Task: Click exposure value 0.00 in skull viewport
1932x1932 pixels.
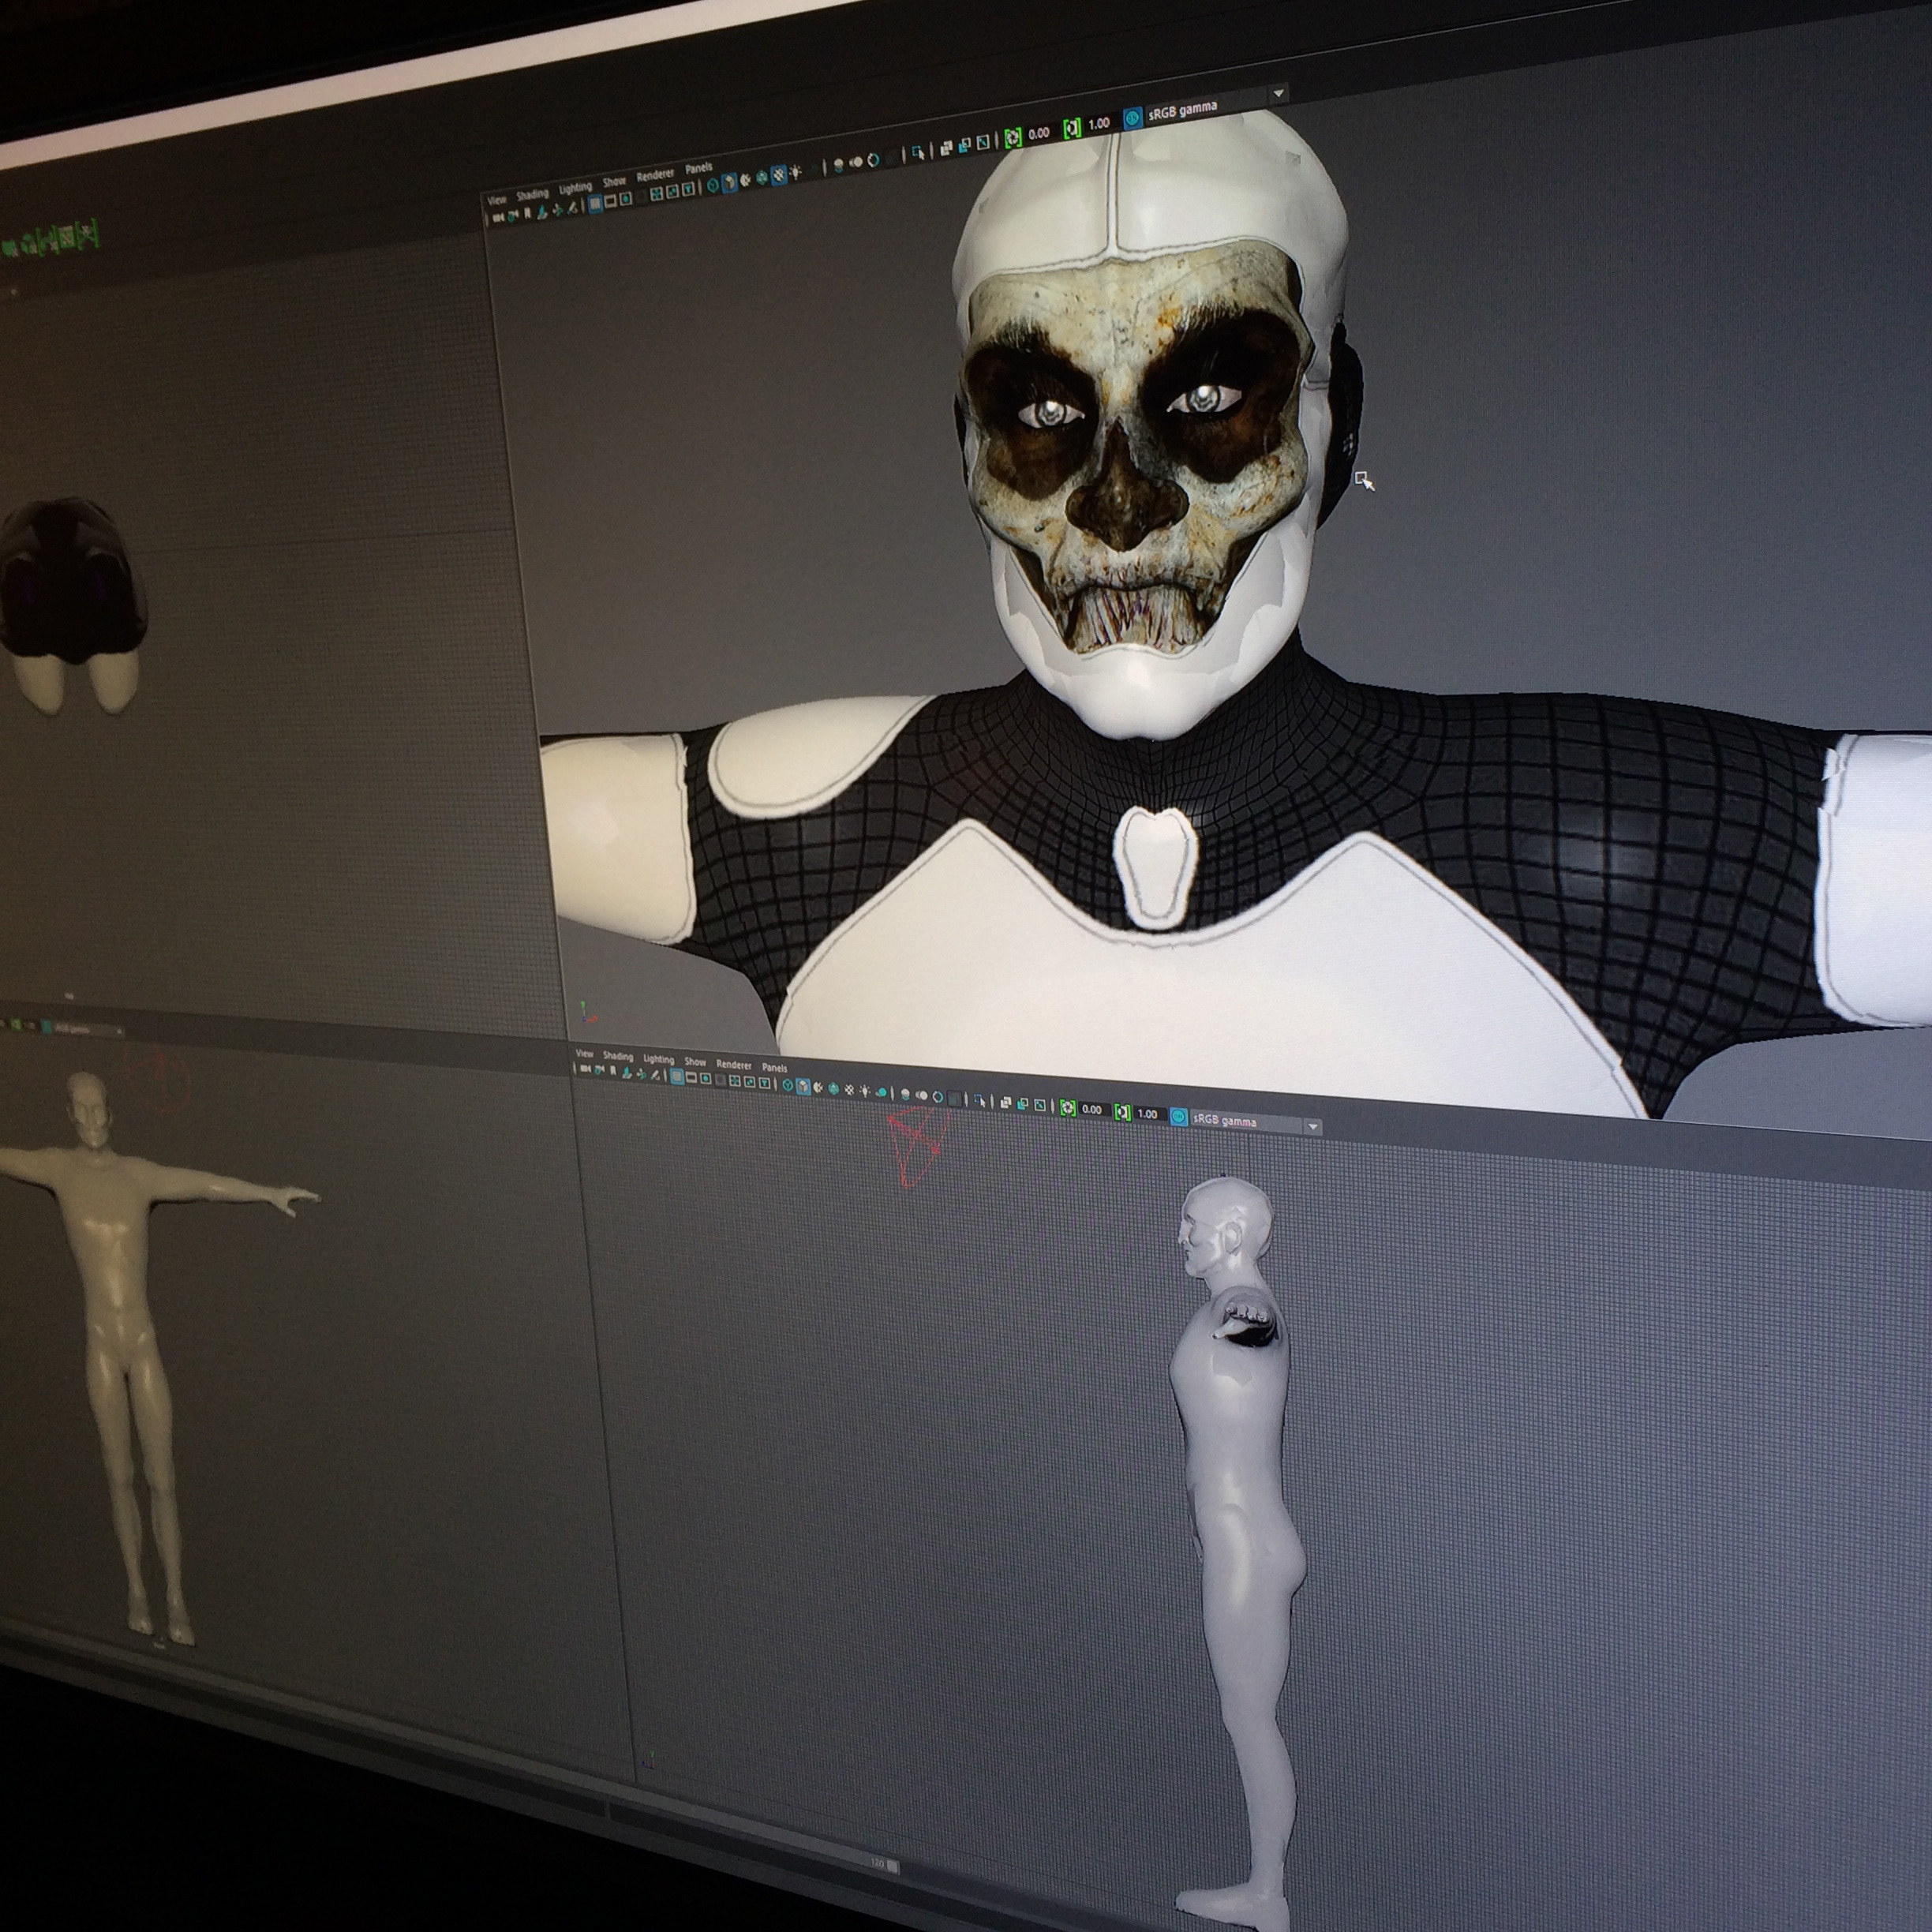Action: click(1039, 133)
